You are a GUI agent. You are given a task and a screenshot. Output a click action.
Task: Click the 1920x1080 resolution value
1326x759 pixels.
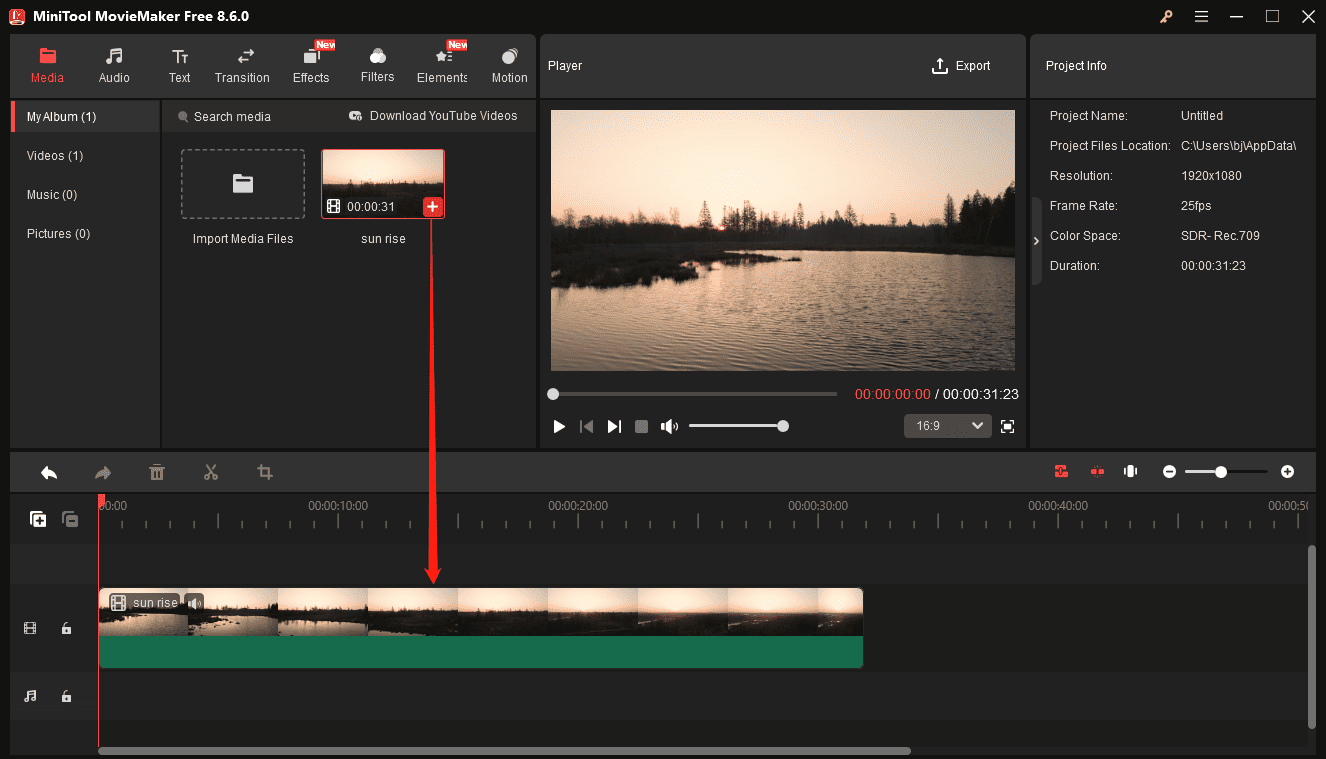point(1212,176)
